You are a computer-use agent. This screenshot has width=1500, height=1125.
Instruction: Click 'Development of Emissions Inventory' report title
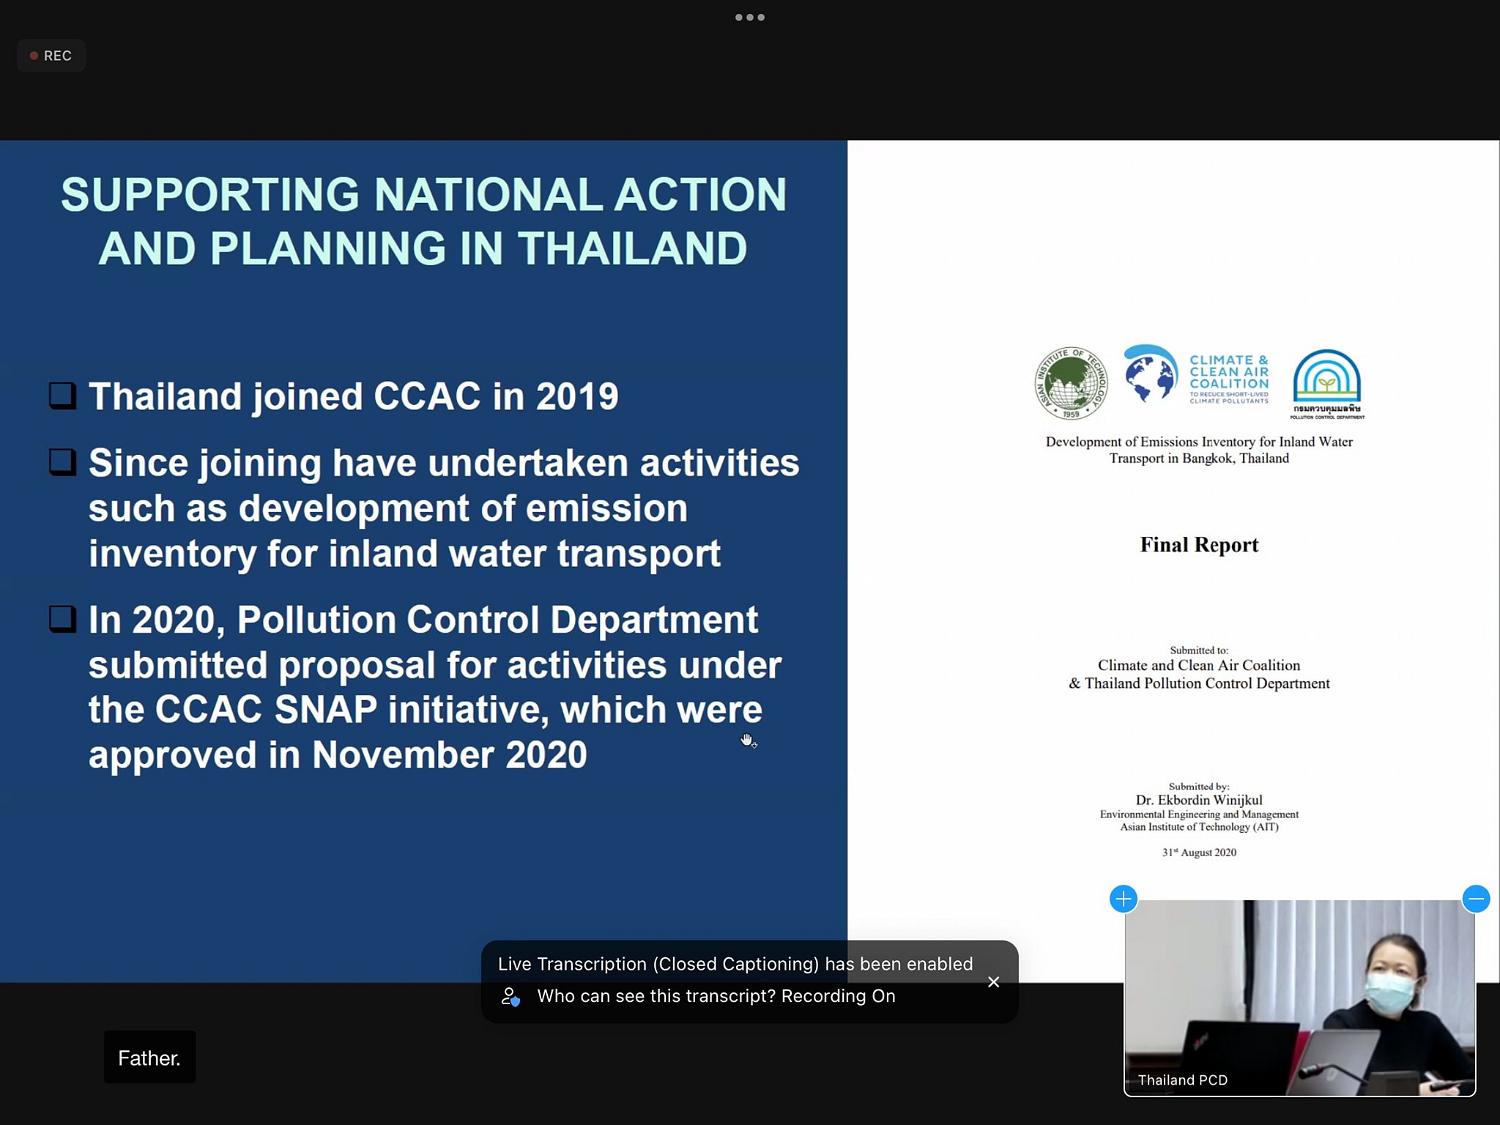click(x=1199, y=450)
